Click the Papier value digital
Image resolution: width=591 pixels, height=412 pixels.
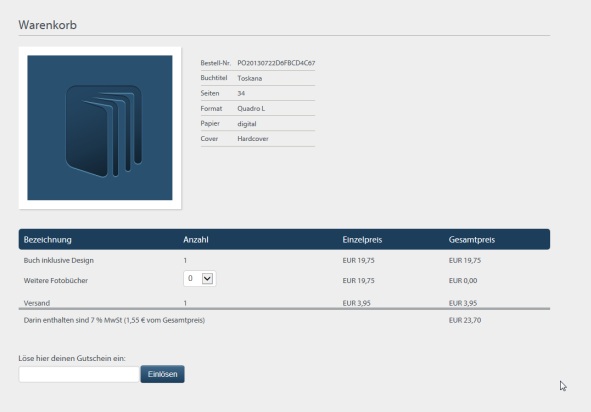247,124
